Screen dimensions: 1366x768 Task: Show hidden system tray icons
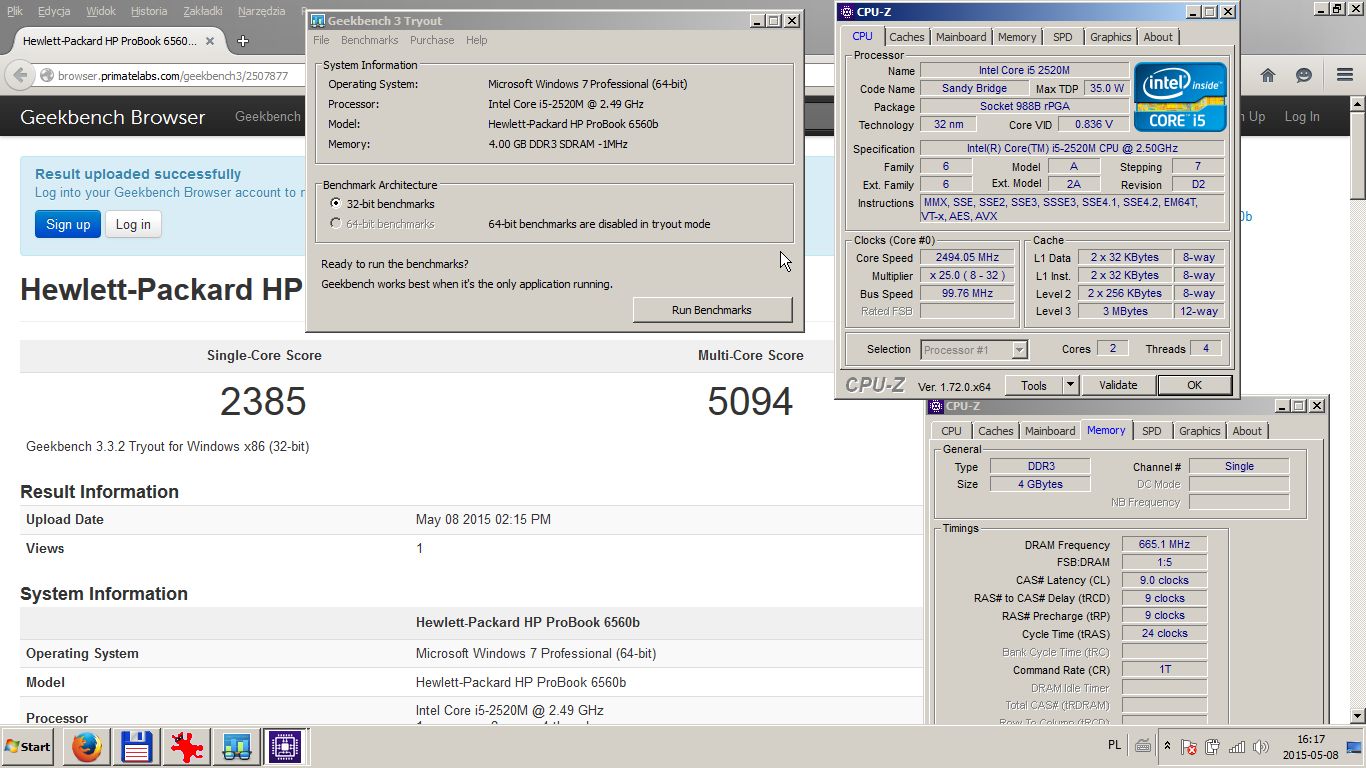click(x=1167, y=746)
